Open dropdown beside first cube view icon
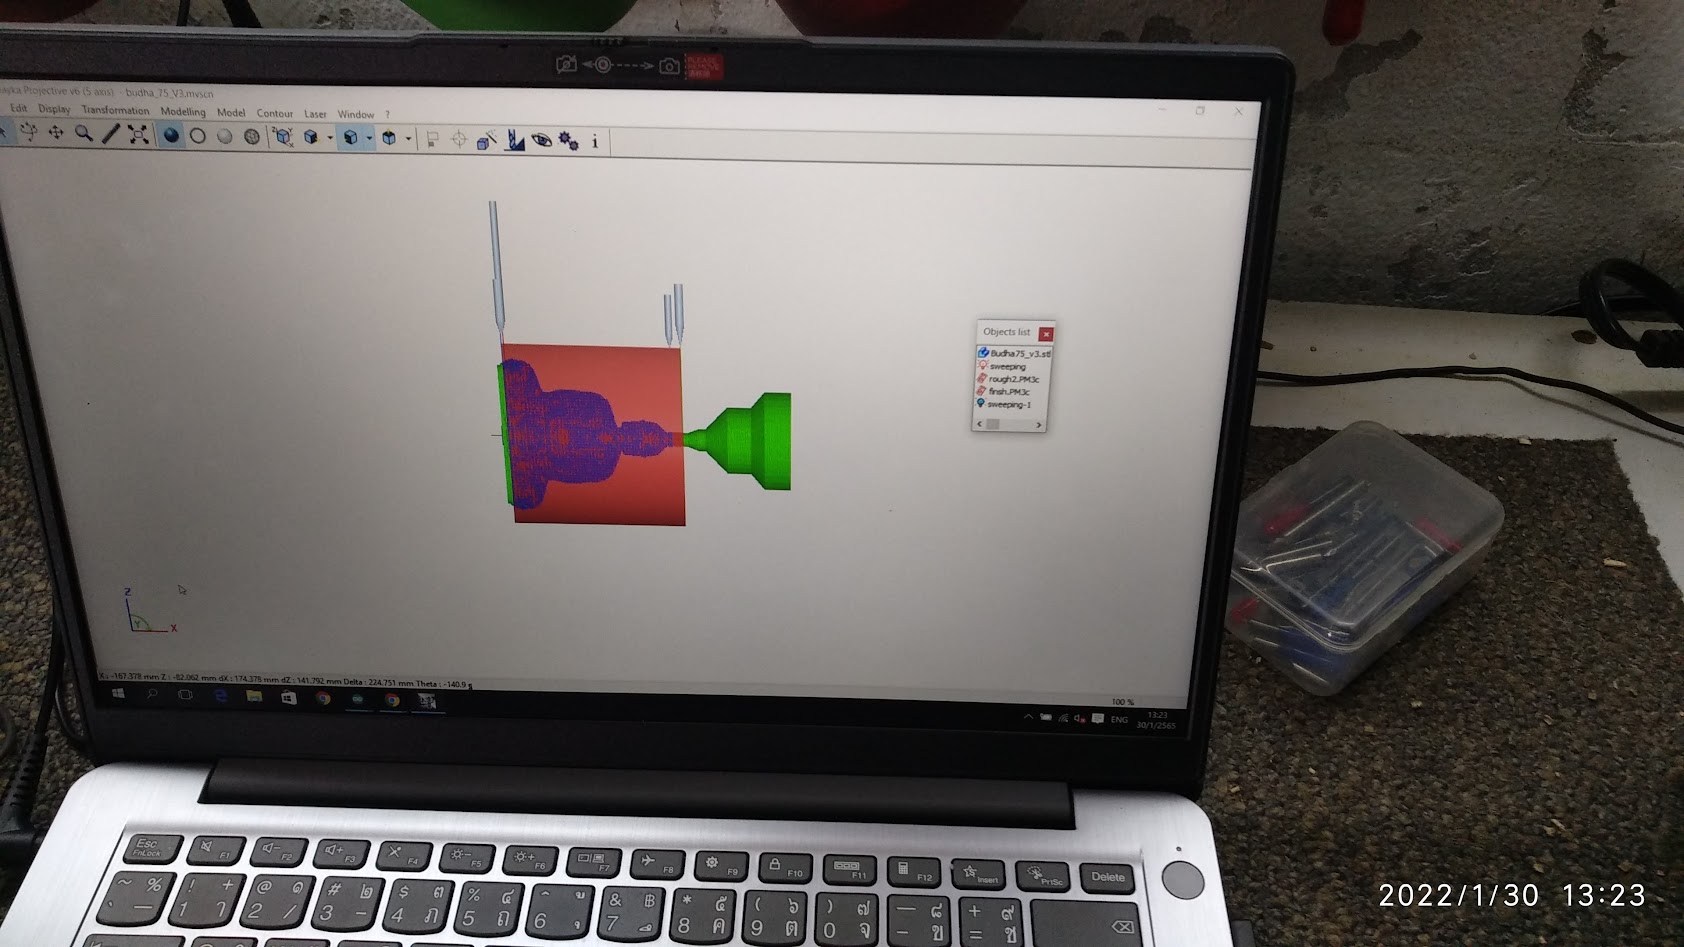 point(329,138)
